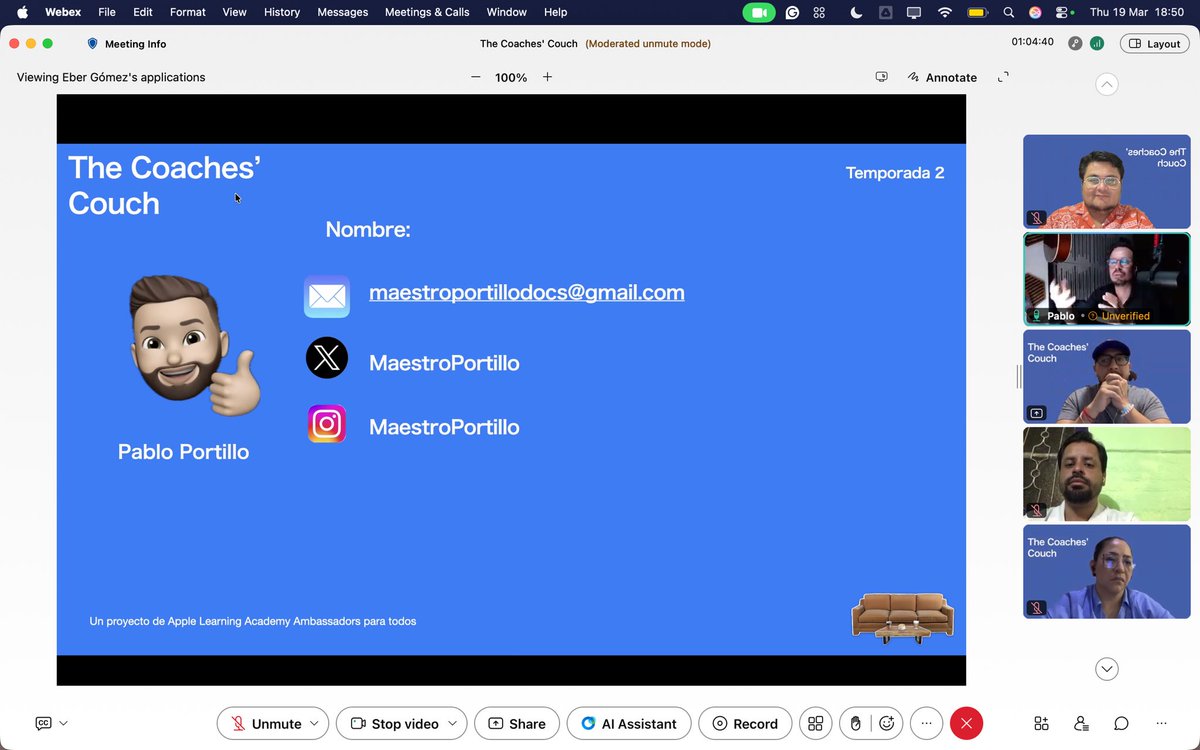Raise hand using the hand icon
Viewport: 1200px width, 750px height.
[x=856, y=724]
